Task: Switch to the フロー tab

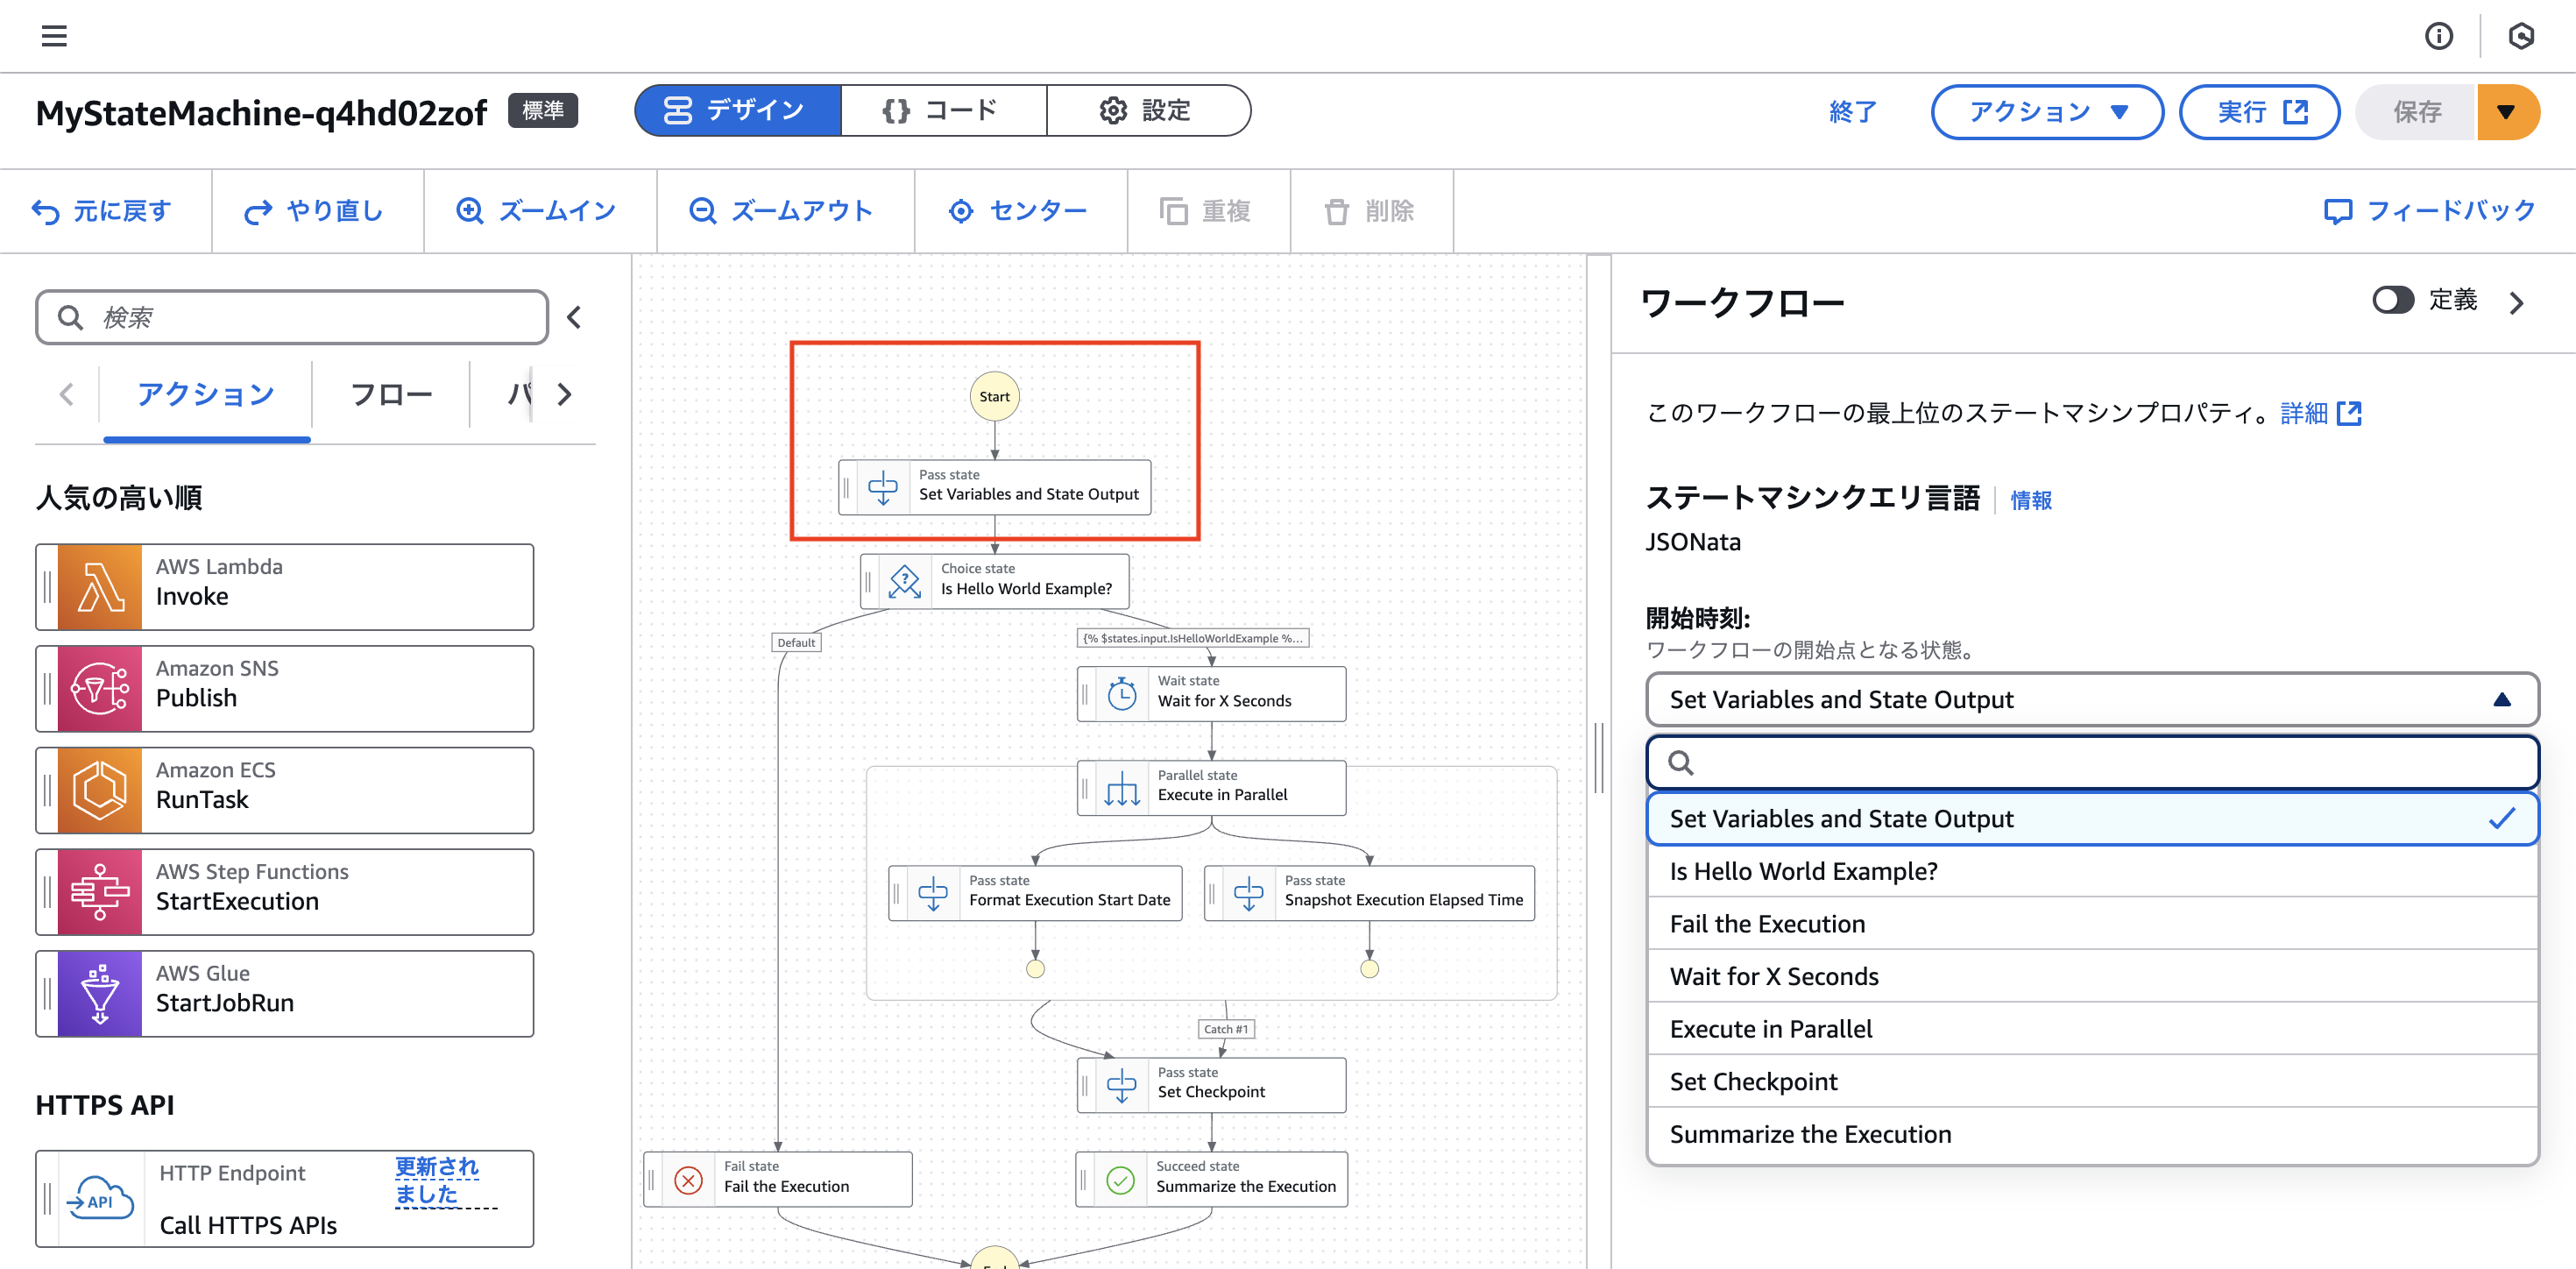Action: click(391, 394)
